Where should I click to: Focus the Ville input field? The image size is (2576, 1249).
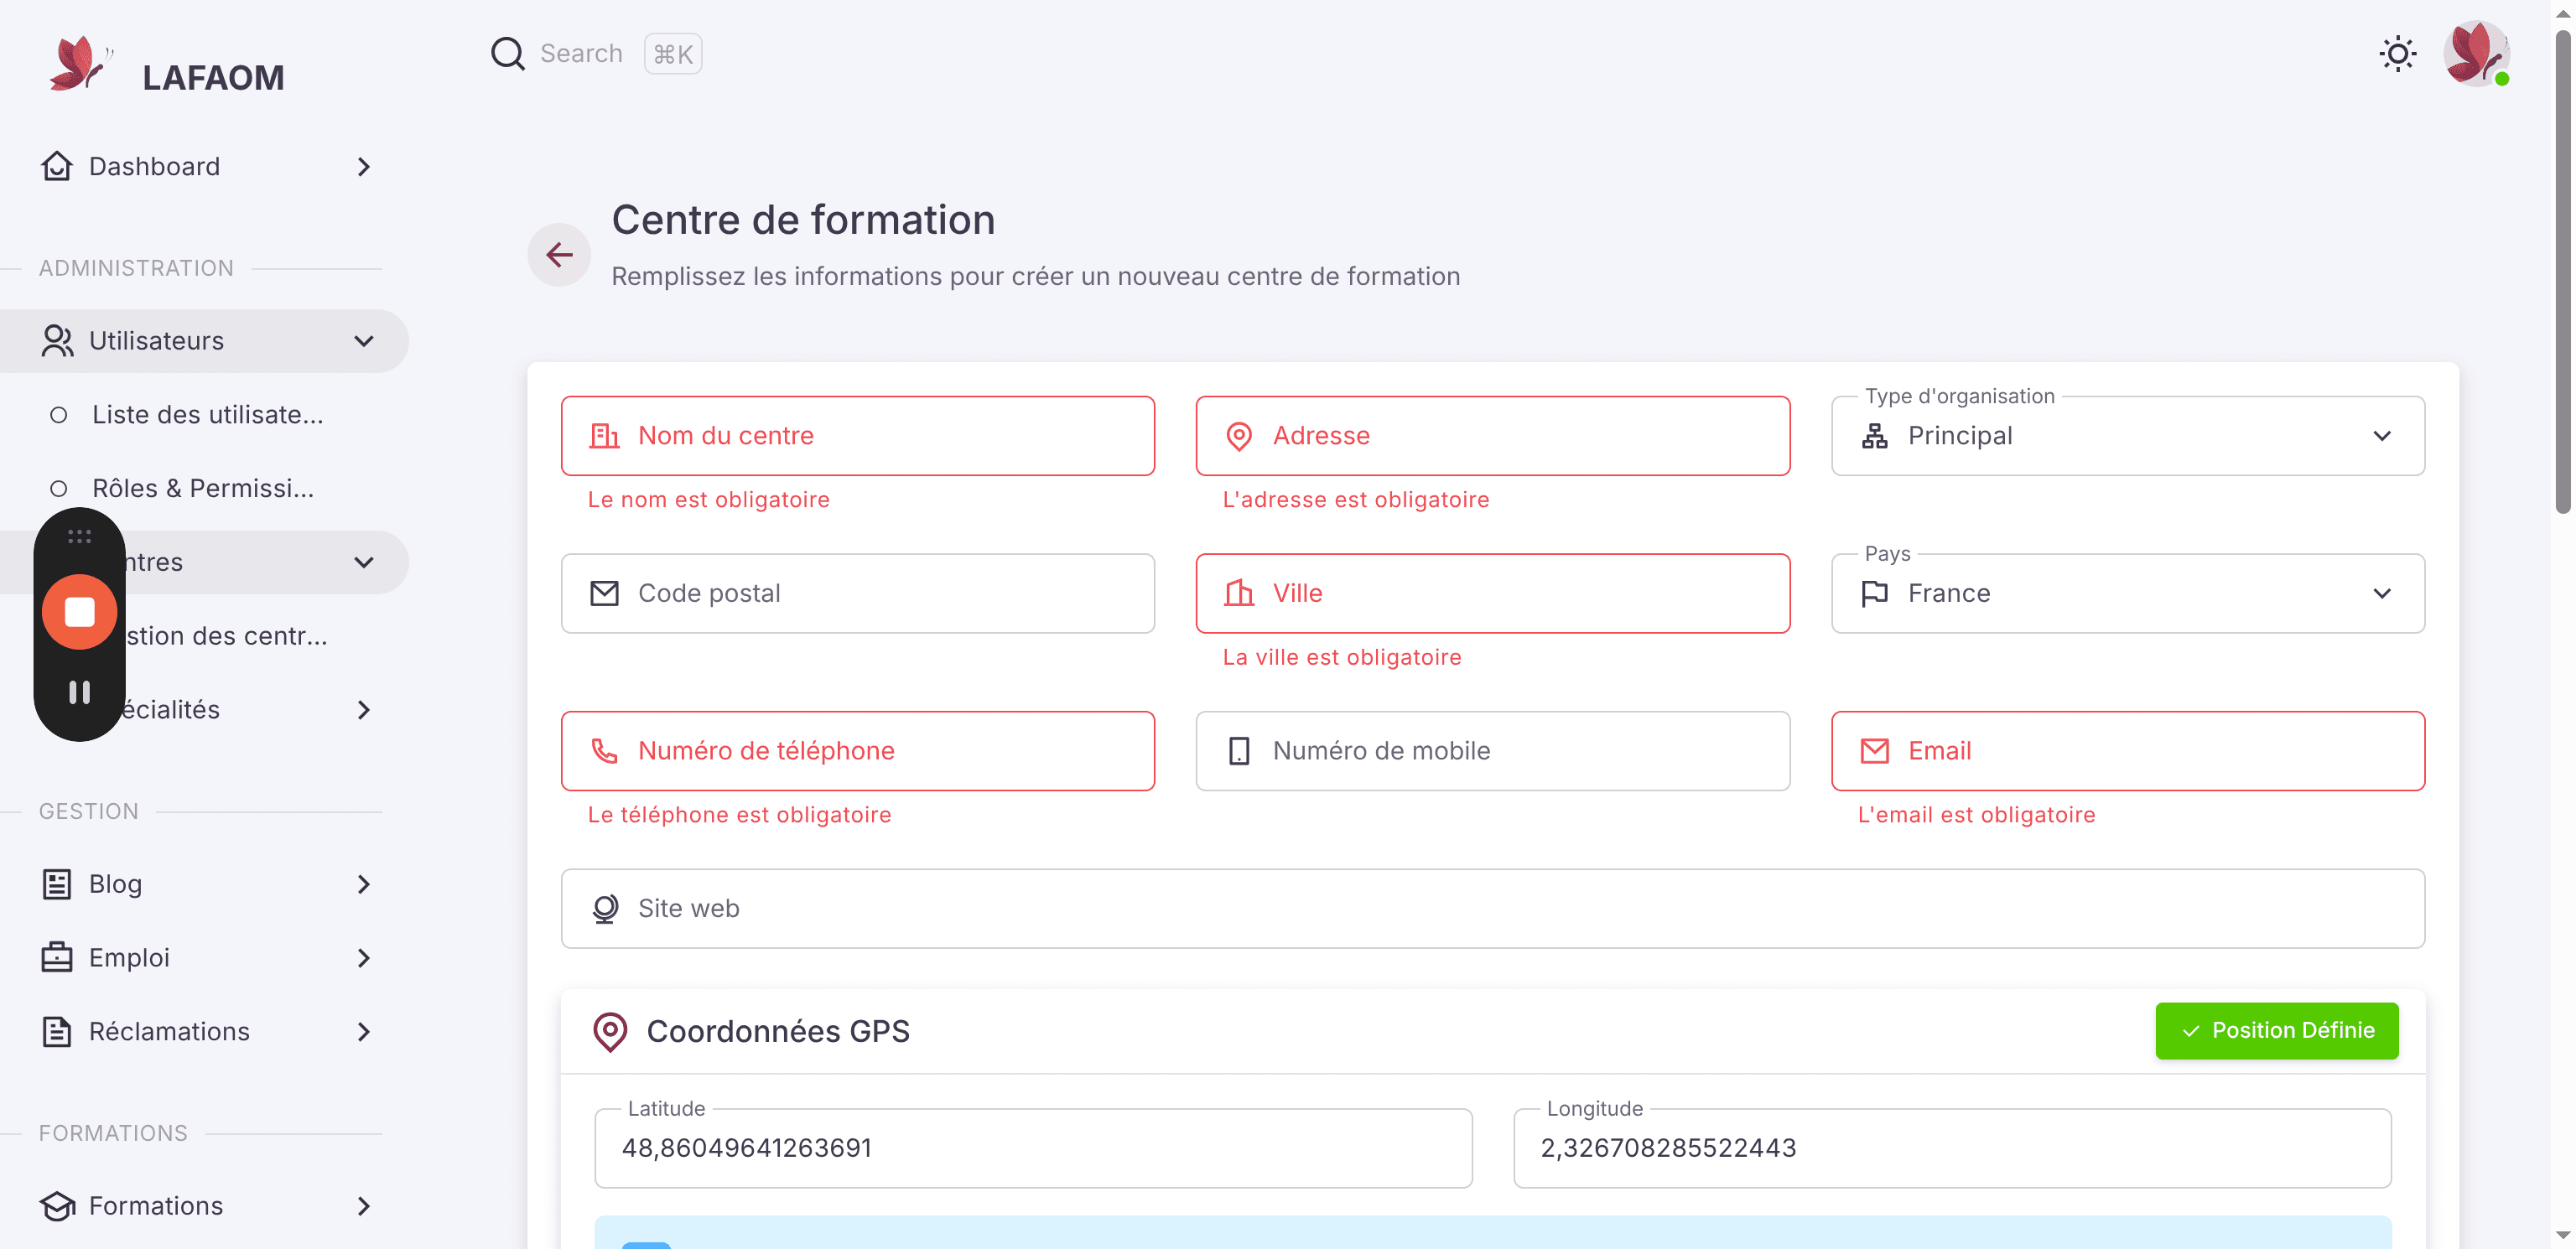1493,593
